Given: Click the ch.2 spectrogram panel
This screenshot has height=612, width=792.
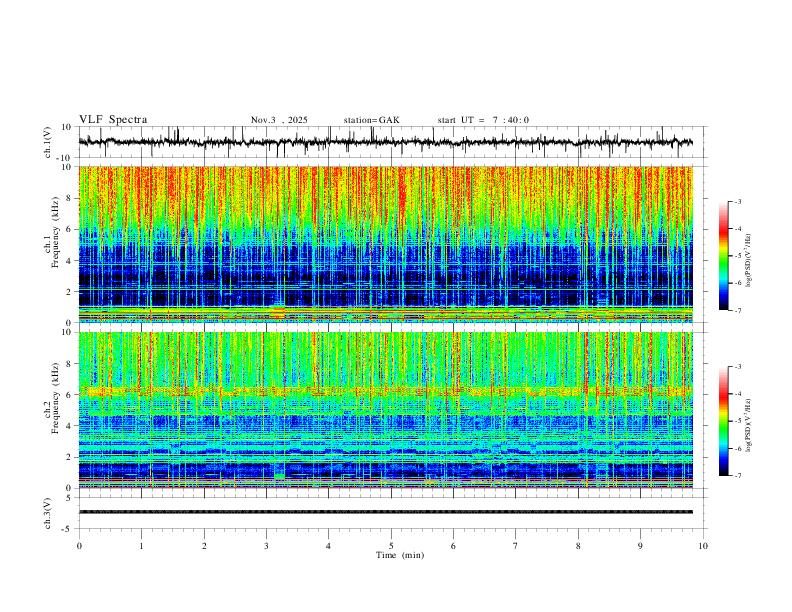Looking at the screenshot, I should coord(386,410).
